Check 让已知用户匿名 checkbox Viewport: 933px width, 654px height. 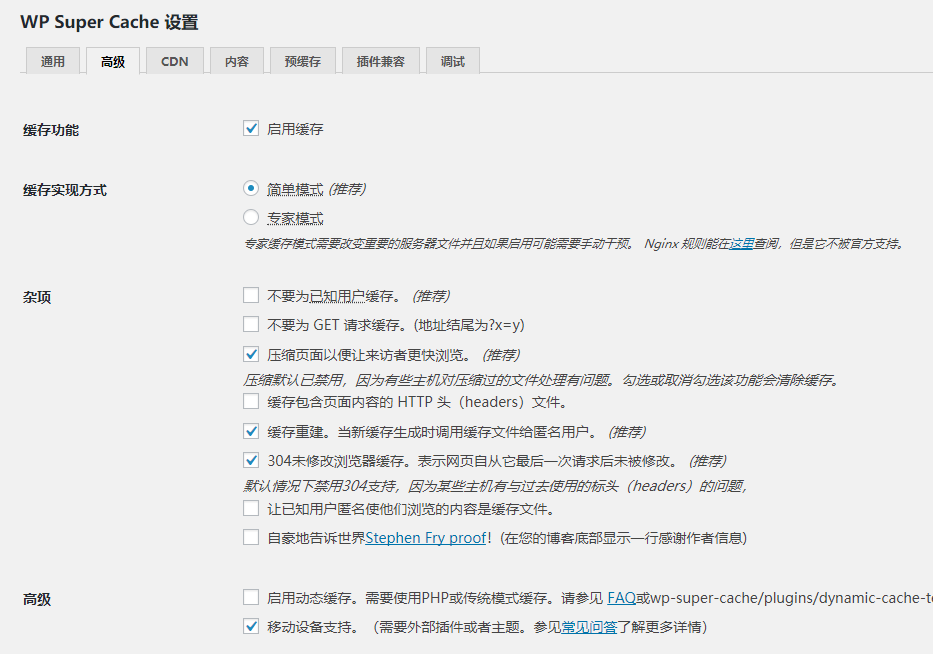click(251, 509)
